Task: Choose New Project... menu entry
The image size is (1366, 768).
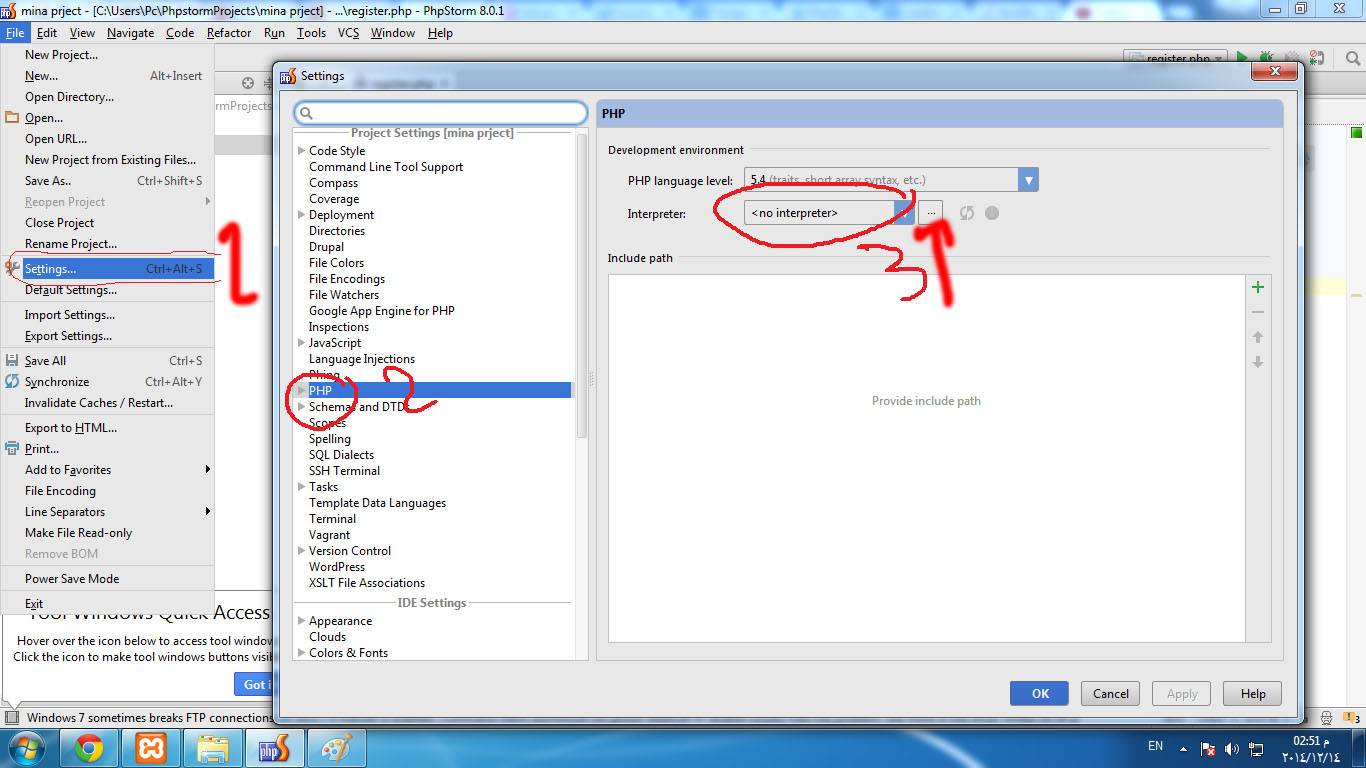Action: 108,55
